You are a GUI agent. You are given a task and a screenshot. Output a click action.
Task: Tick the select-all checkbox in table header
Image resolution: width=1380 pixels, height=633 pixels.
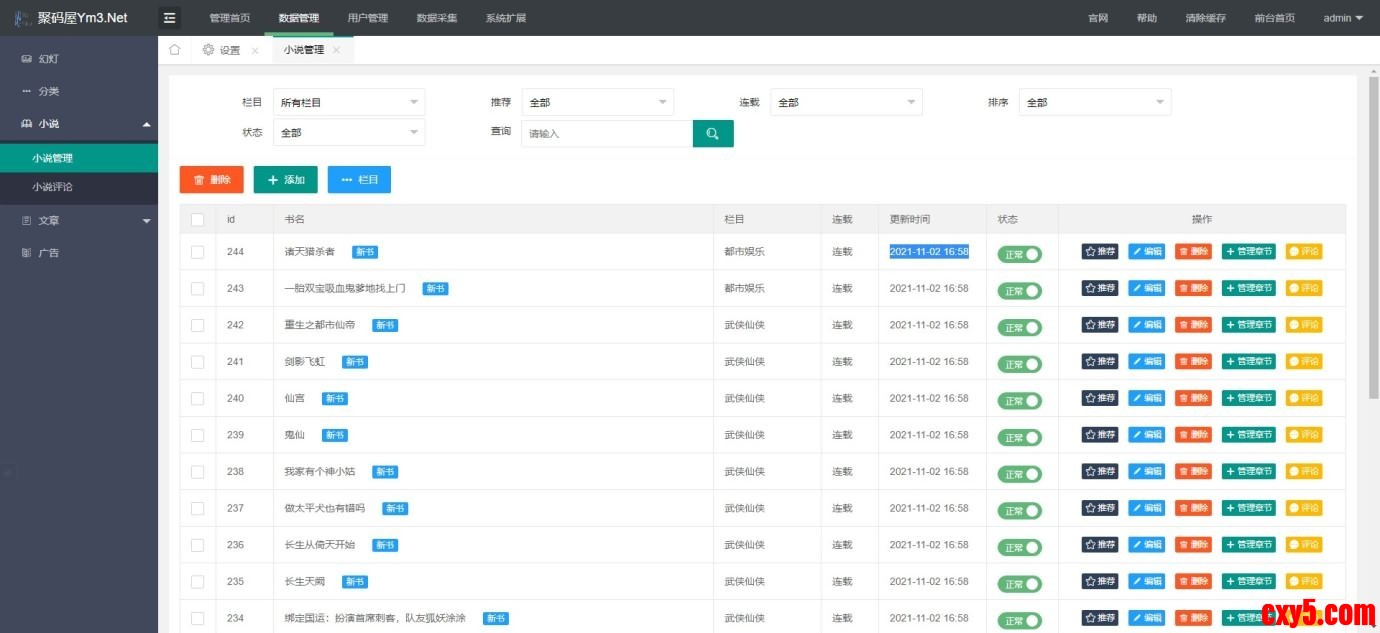click(197, 220)
